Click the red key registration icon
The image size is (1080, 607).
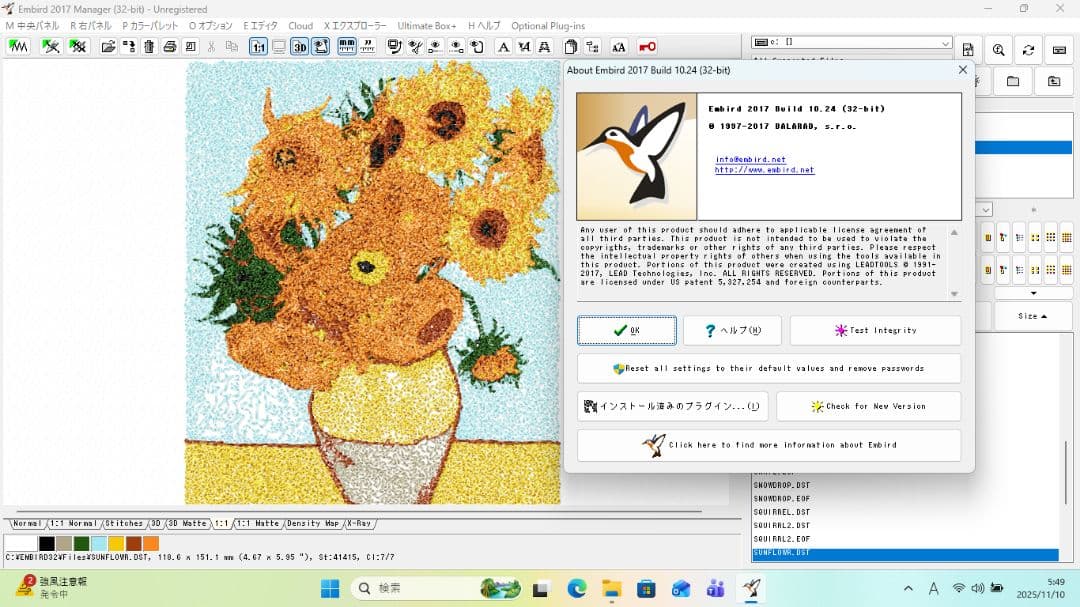point(647,47)
